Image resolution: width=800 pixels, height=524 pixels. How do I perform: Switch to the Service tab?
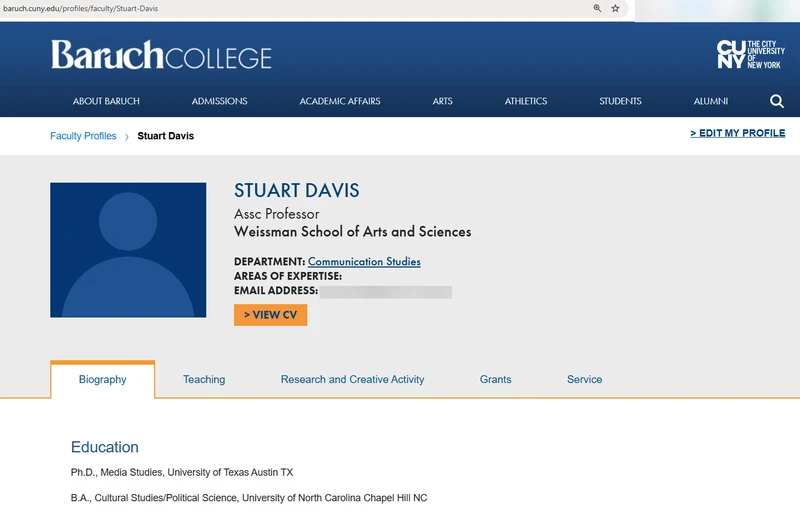coord(585,379)
